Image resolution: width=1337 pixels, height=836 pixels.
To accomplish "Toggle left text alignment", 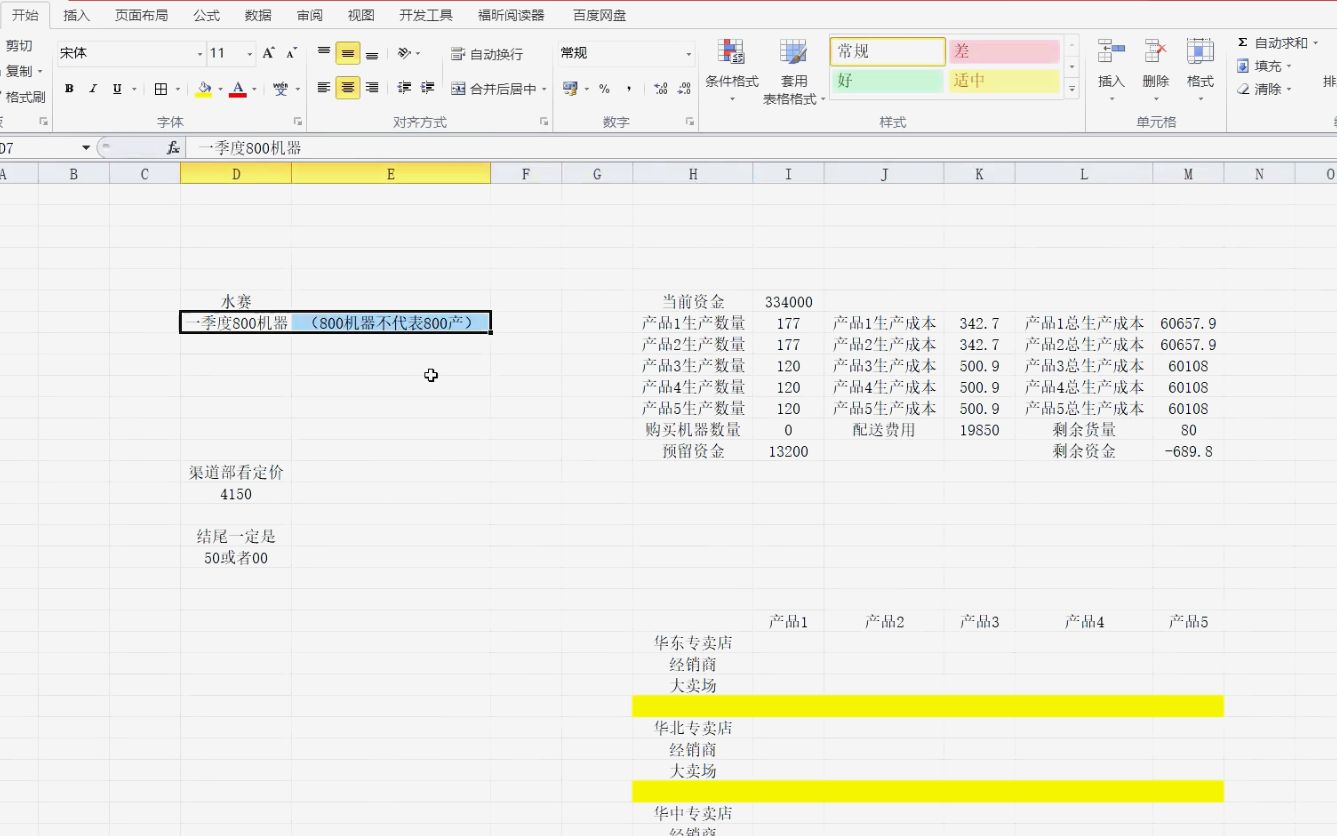I will 324,88.
